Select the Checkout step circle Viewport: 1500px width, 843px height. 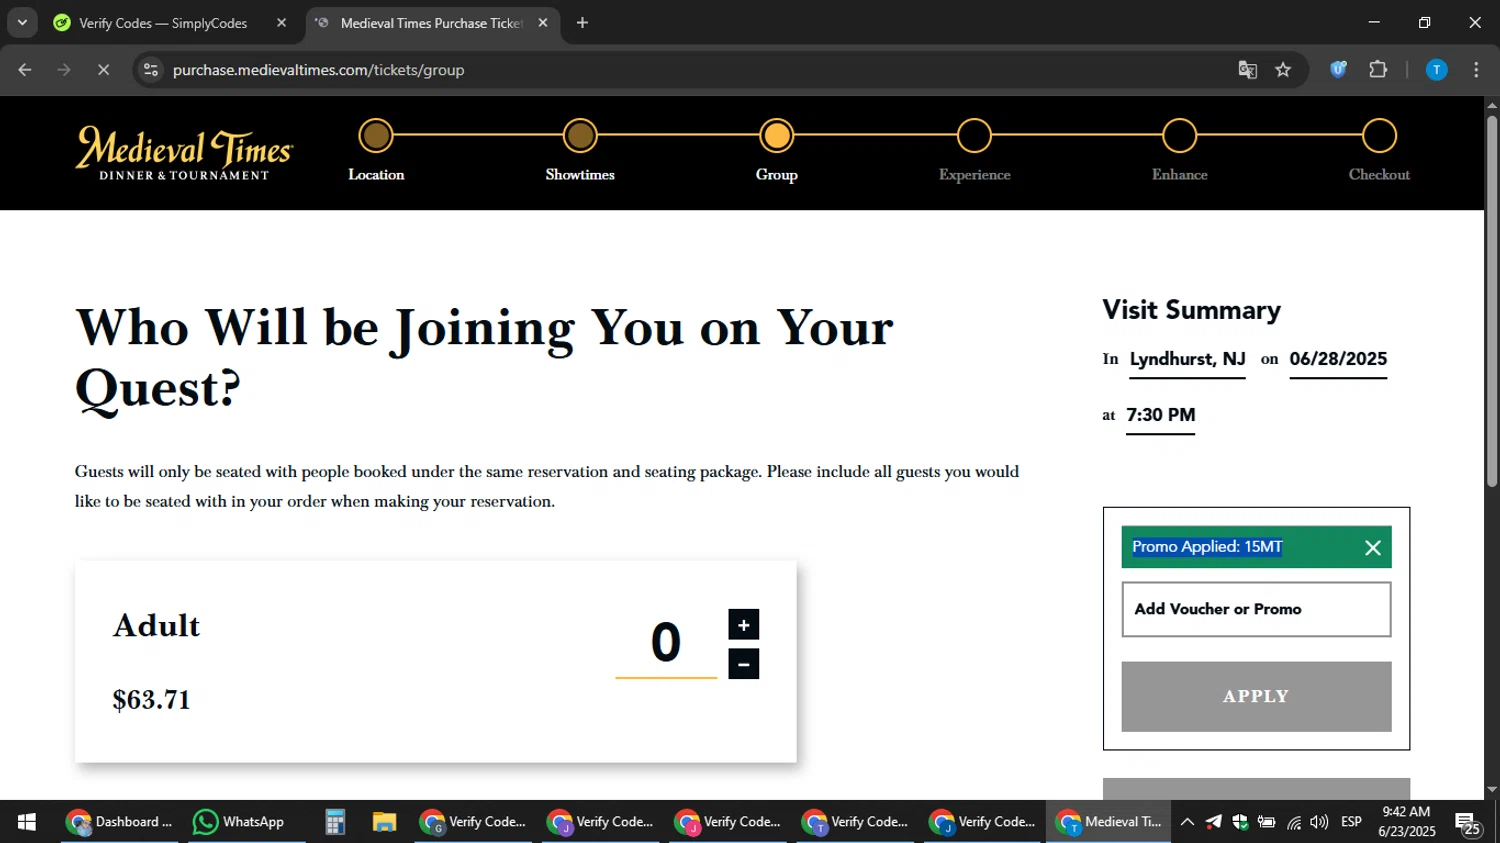click(1379, 136)
